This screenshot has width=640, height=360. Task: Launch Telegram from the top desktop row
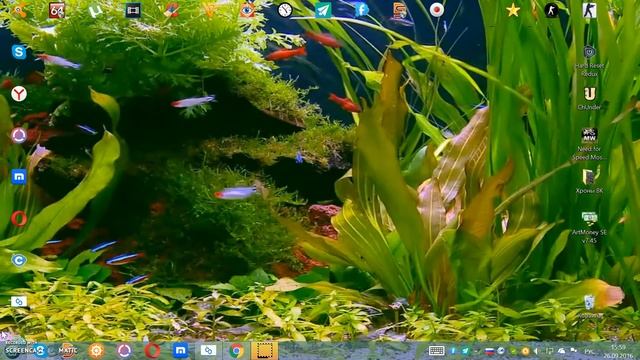pyautogui.click(x=323, y=11)
